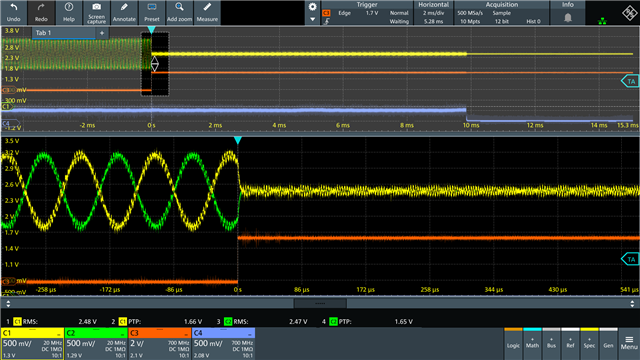Viewport: 640px width, 360px height.
Task: Click left up-down arrows of results bar
Action: [x=8, y=304]
